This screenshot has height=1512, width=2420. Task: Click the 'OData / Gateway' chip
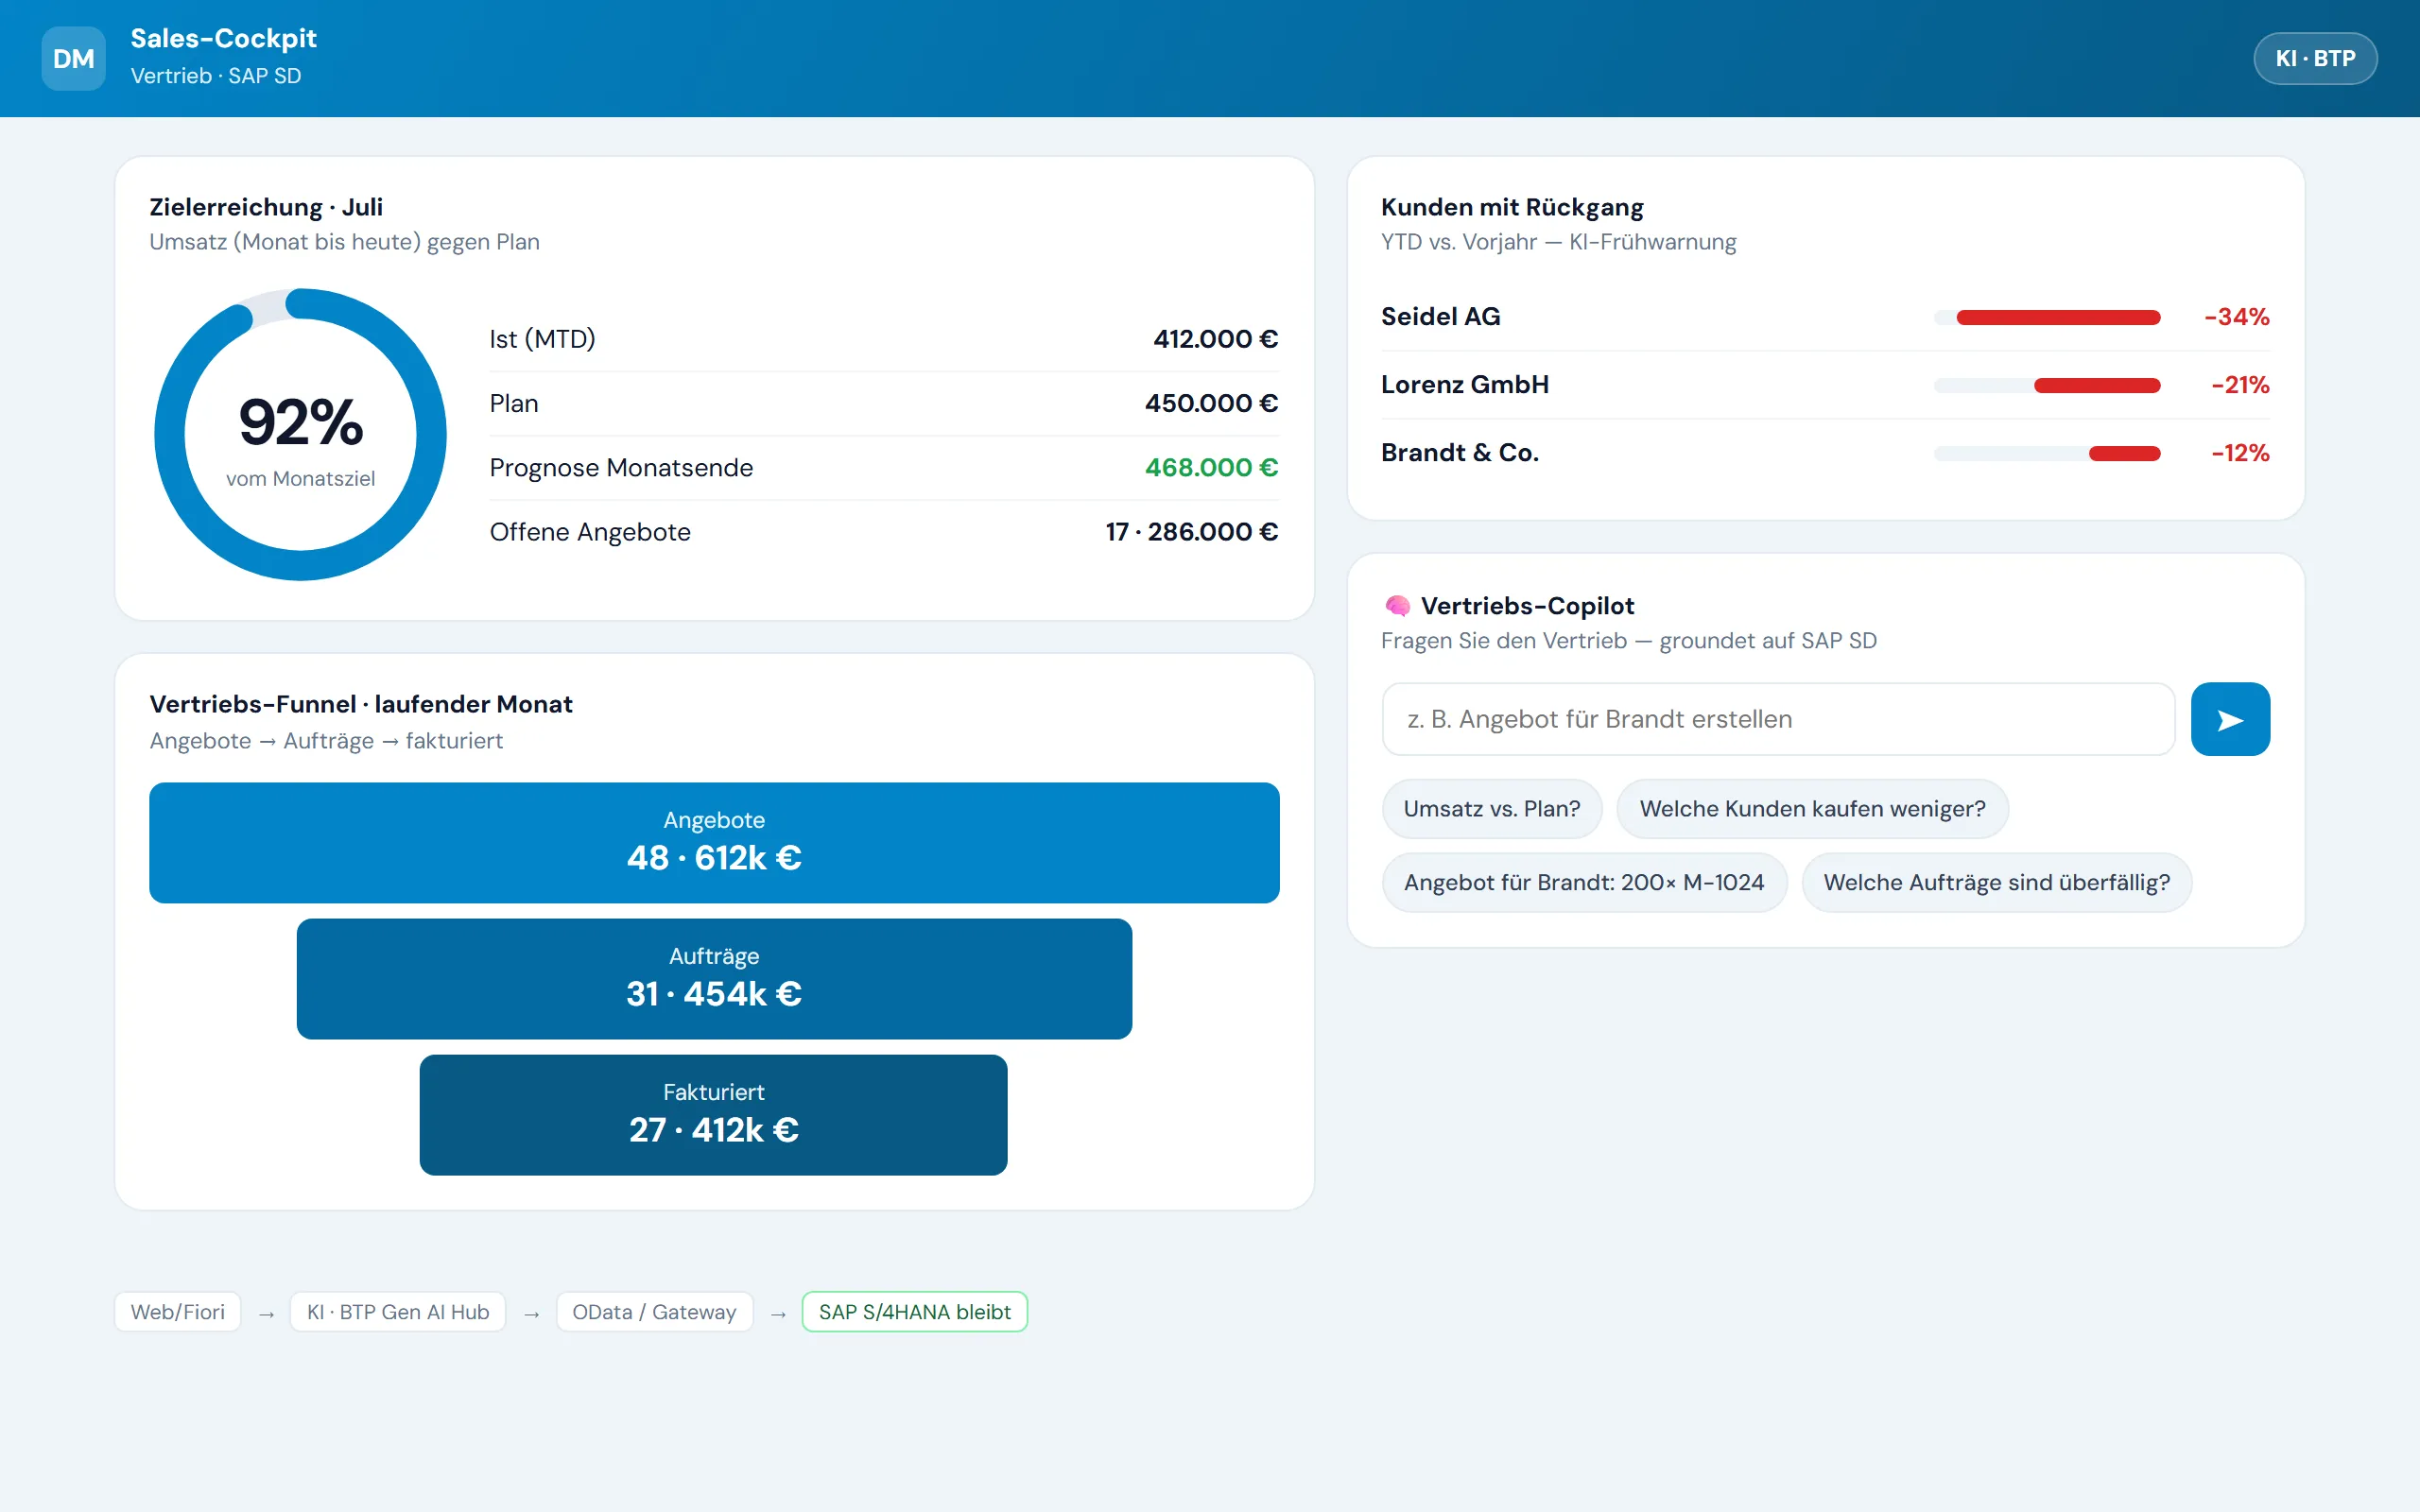(654, 1312)
